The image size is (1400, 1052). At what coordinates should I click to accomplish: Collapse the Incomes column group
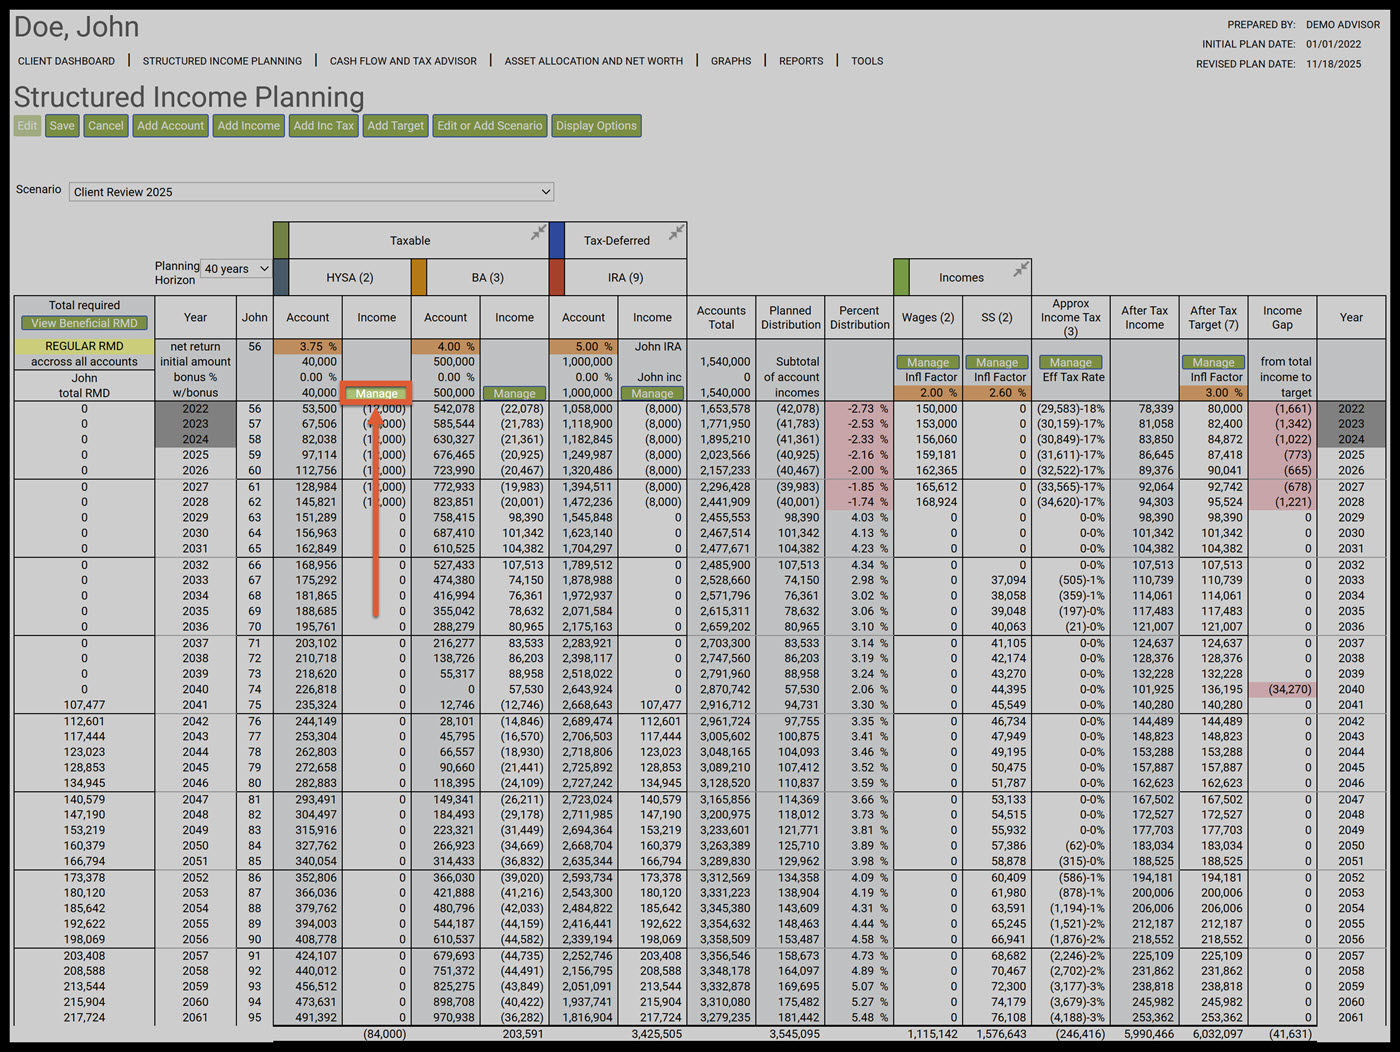[x=1020, y=269]
